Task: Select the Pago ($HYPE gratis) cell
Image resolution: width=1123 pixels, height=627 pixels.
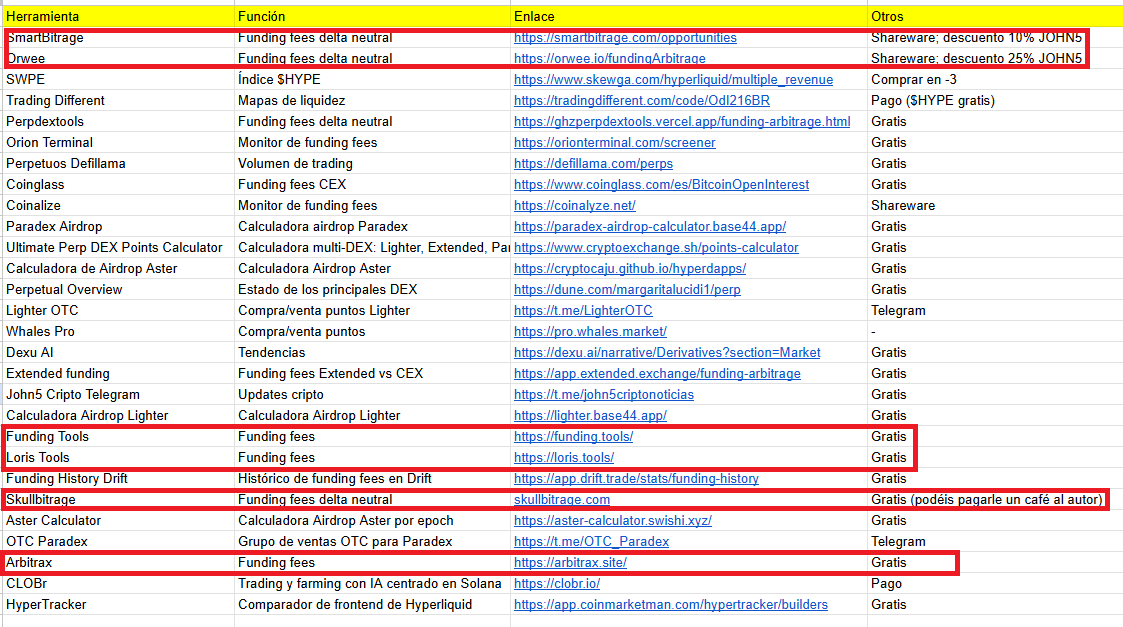Action: click(x=996, y=100)
